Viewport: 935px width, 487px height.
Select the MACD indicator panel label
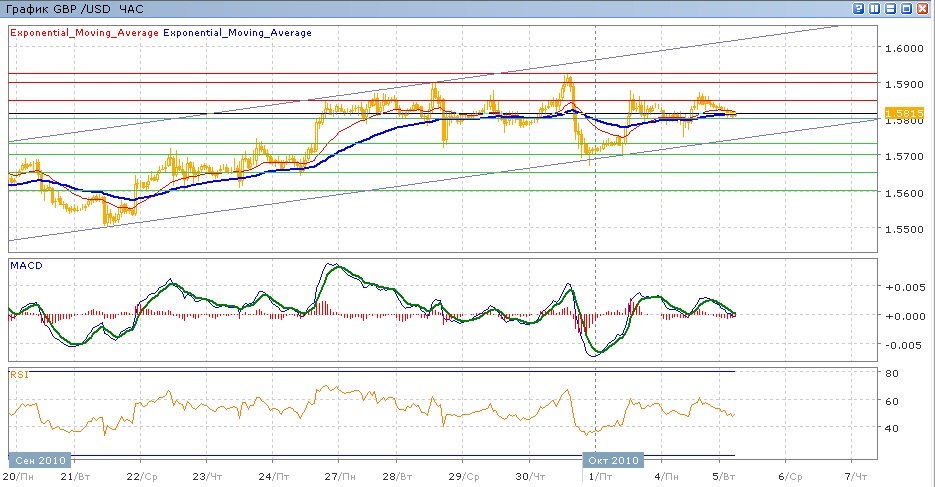pyautogui.click(x=24, y=266)
